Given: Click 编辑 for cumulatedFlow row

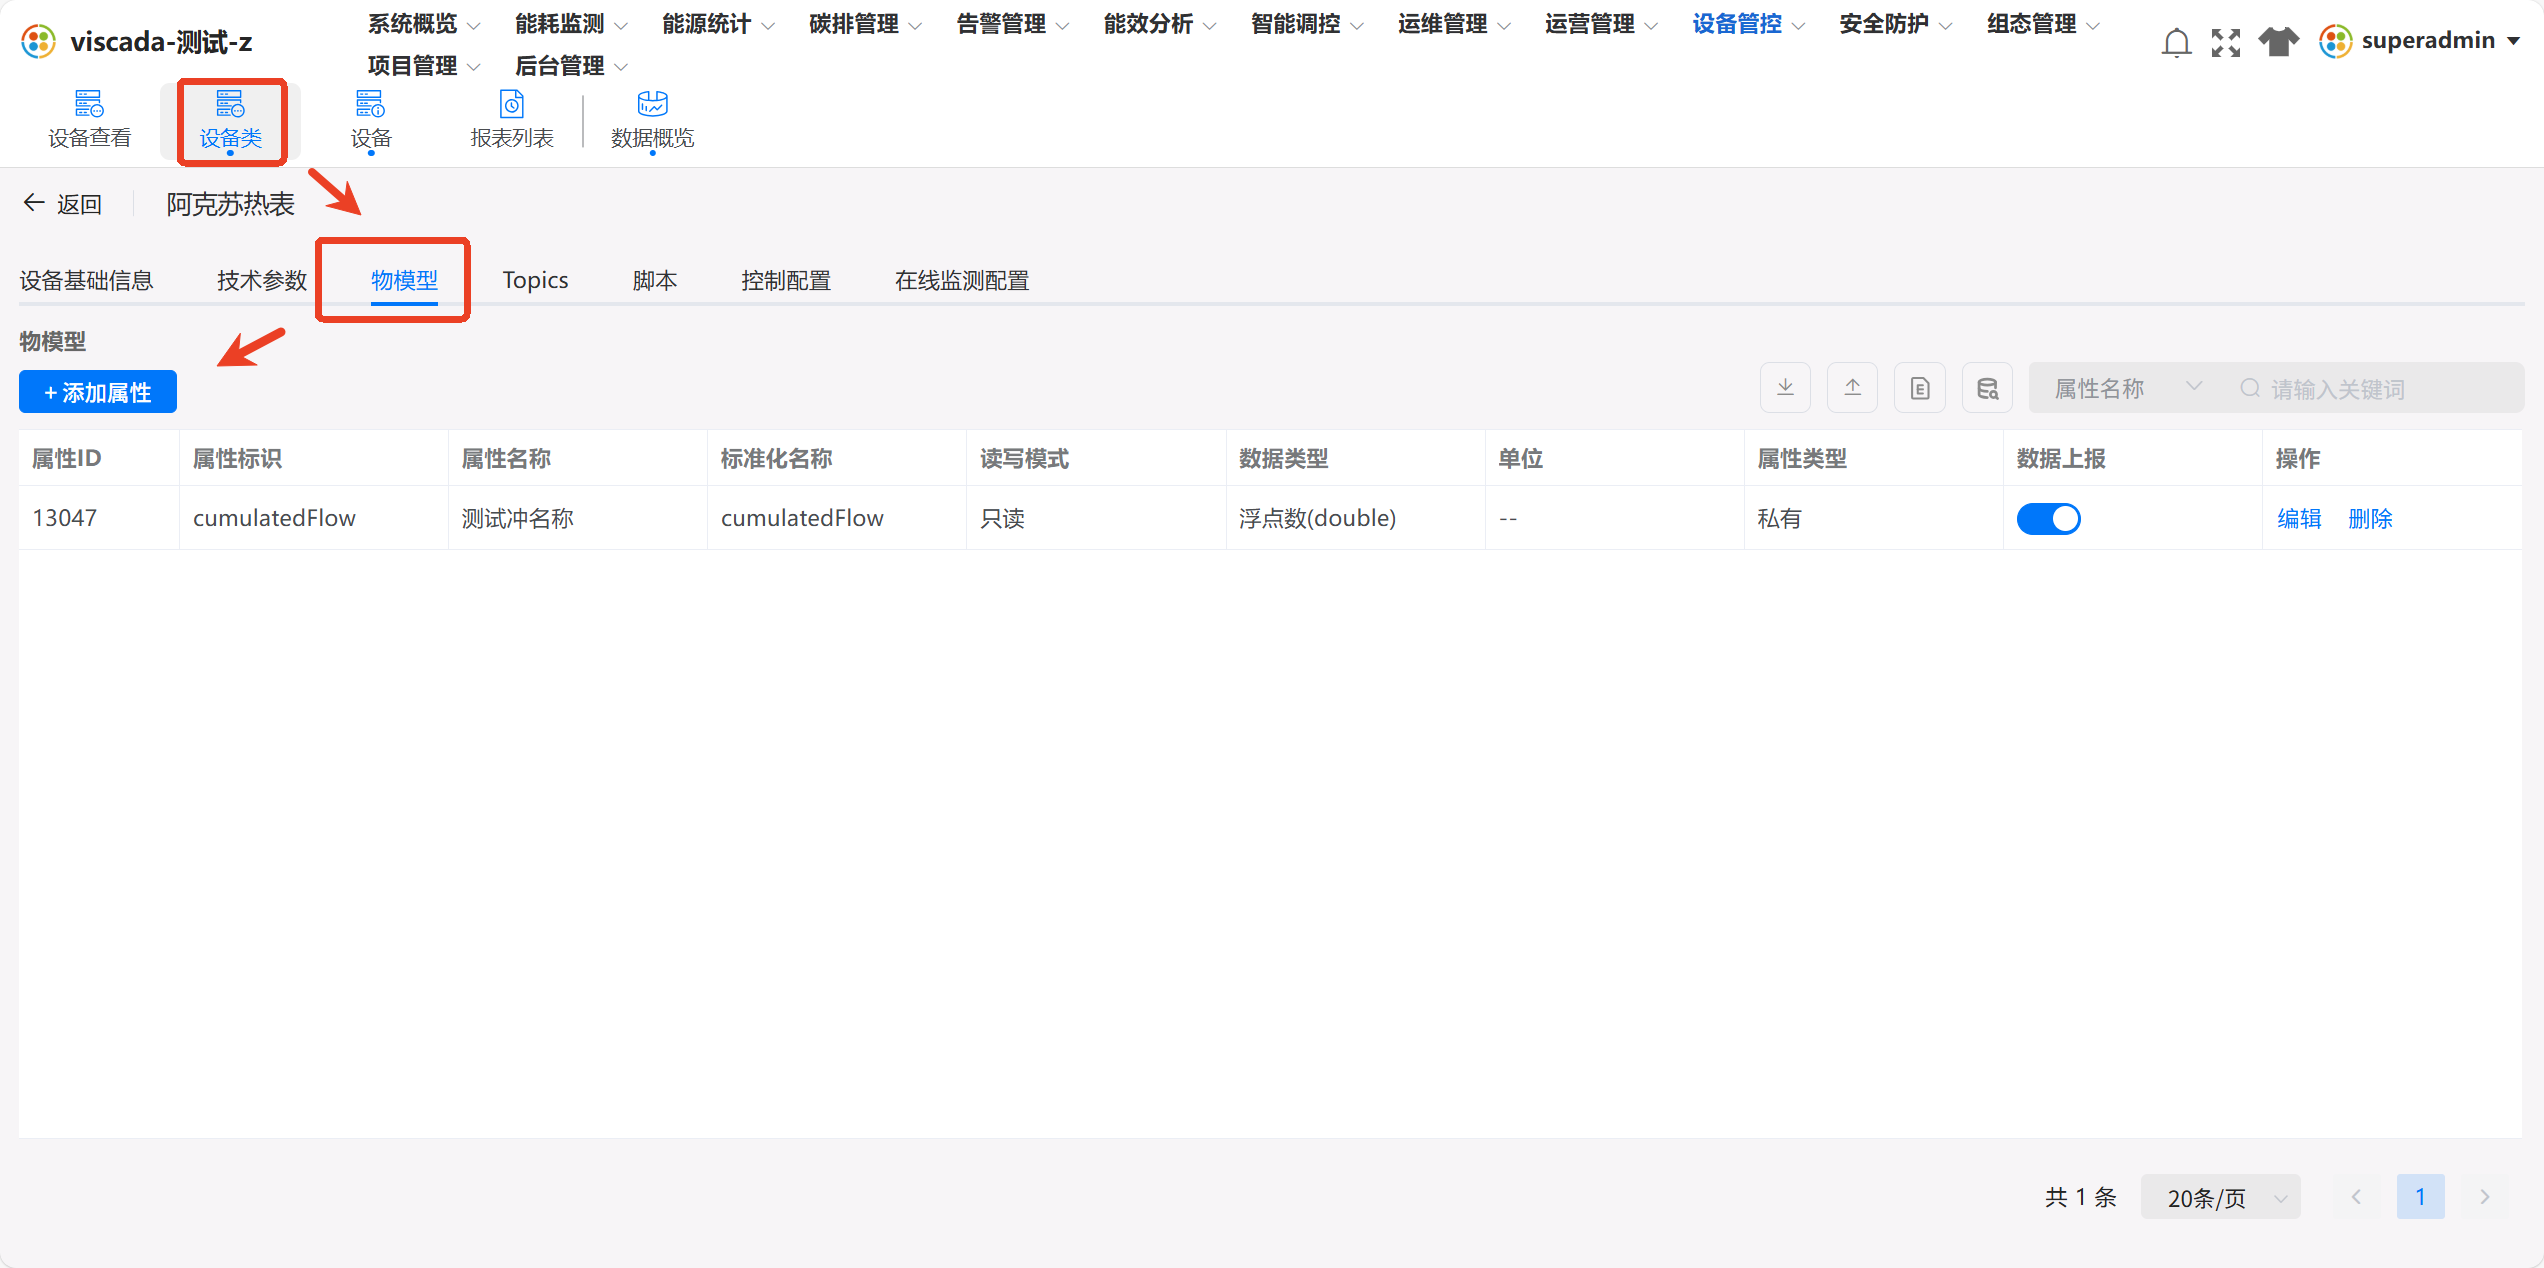Looking at the screenshot, I should pos(2299,519).
